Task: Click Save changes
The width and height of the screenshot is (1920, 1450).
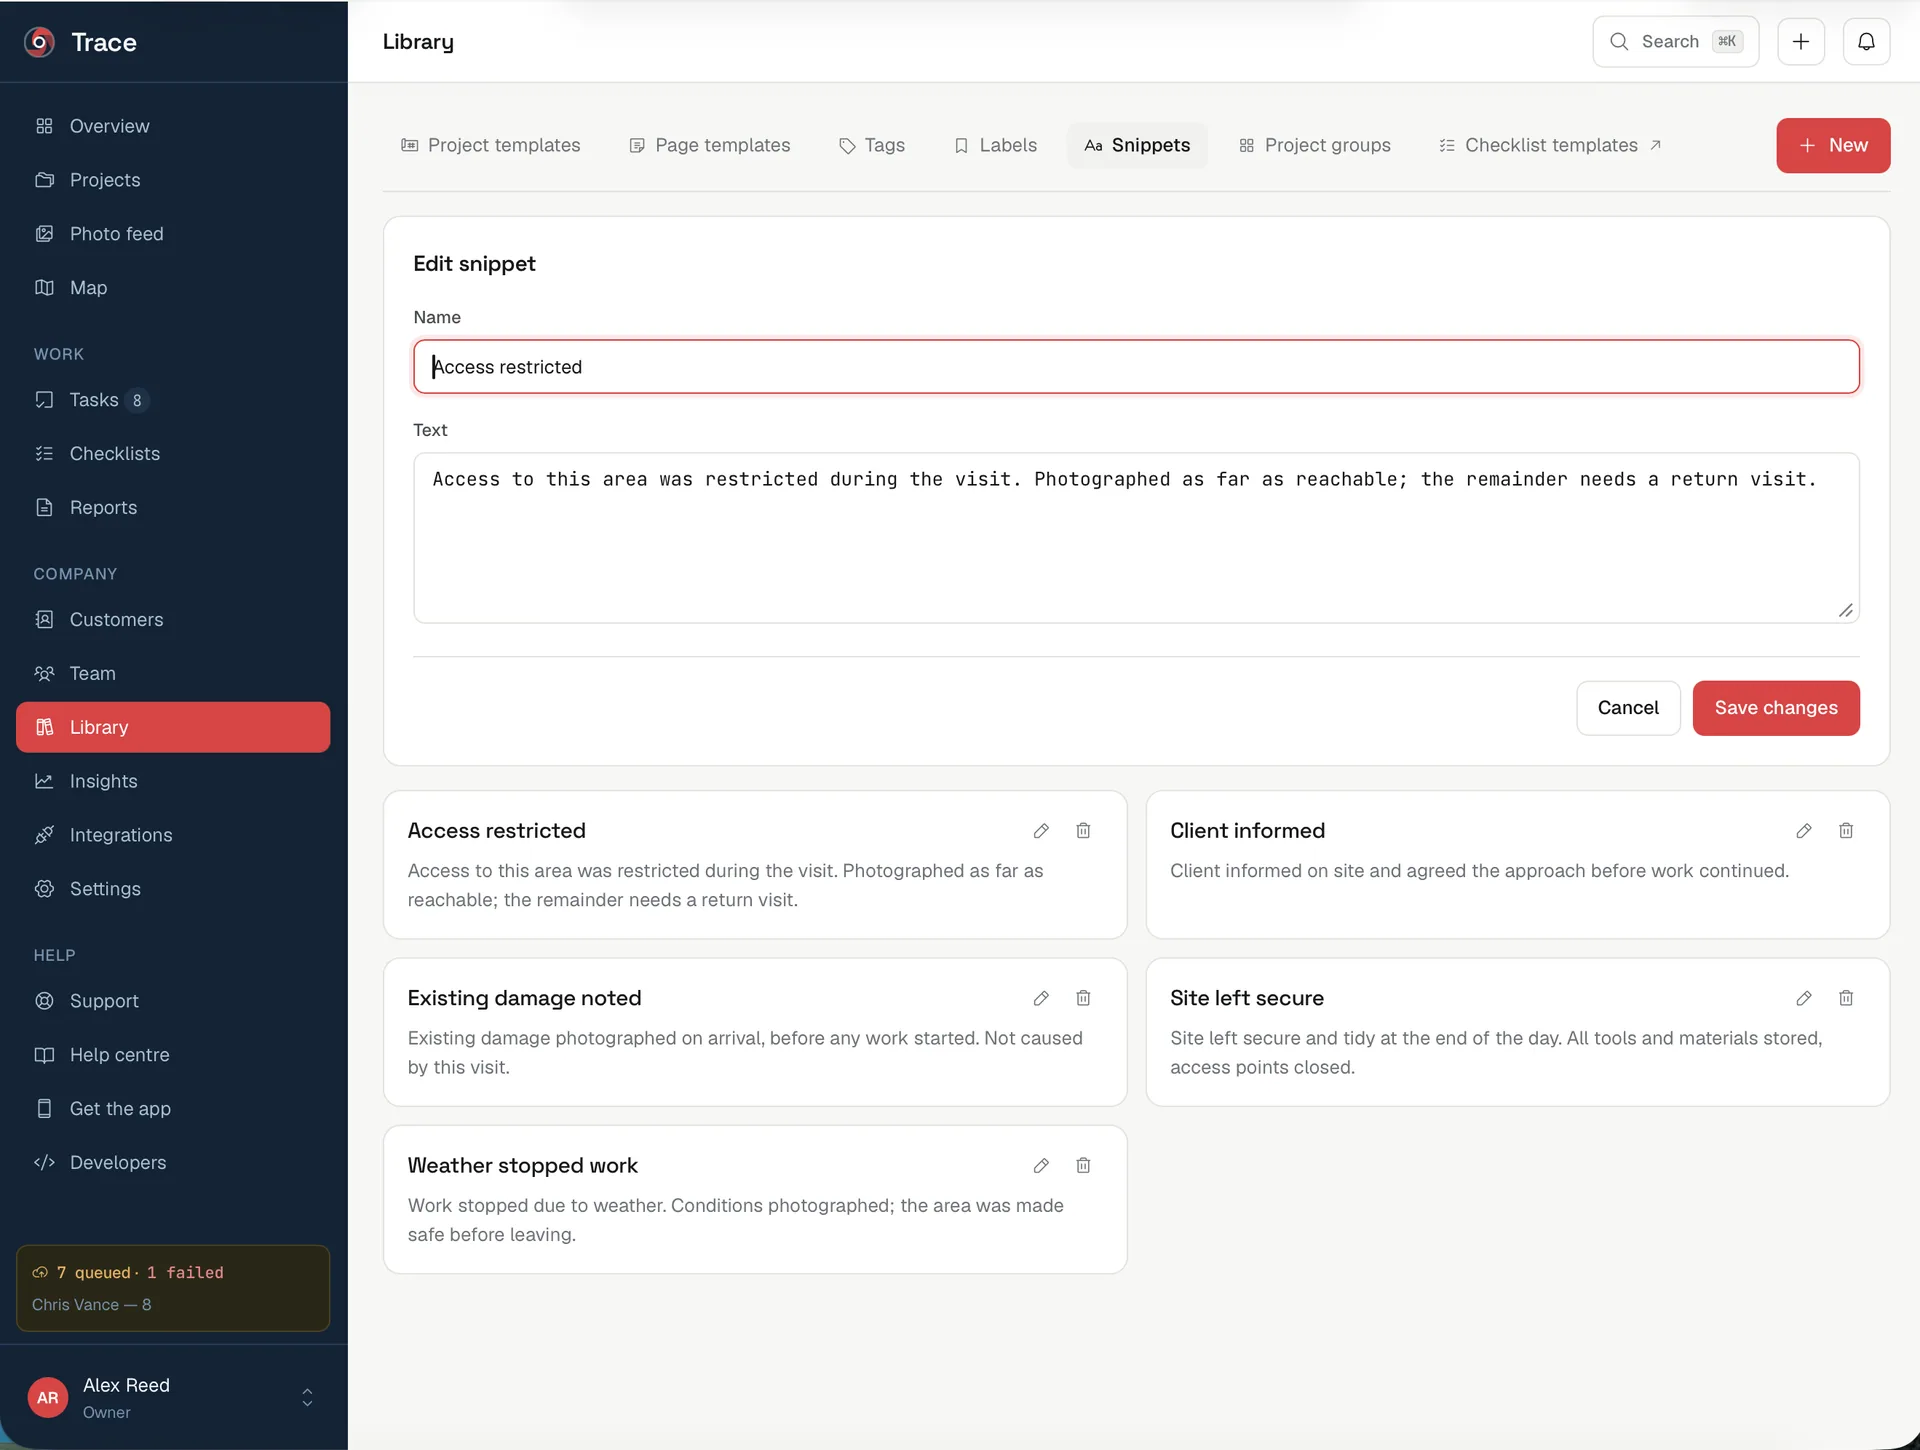Action: 1776,708
